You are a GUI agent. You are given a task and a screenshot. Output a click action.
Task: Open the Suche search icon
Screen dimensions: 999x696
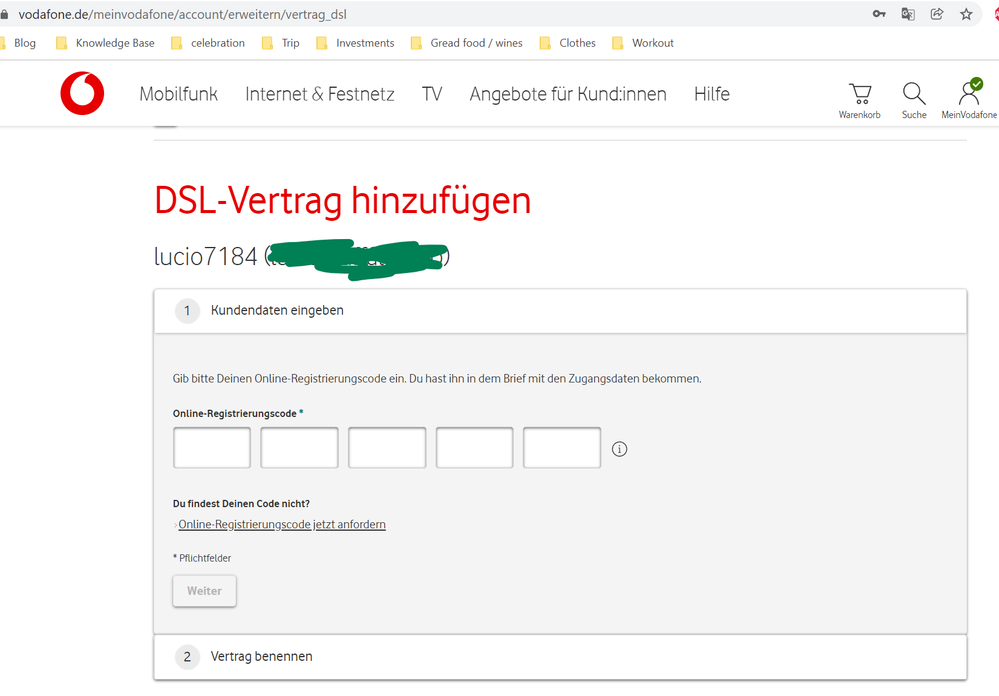[x=914, y=101]
